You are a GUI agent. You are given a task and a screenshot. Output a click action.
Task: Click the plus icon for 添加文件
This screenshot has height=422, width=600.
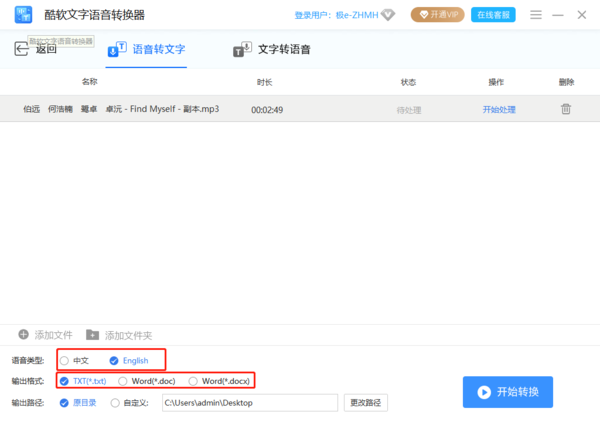(23, 334)
